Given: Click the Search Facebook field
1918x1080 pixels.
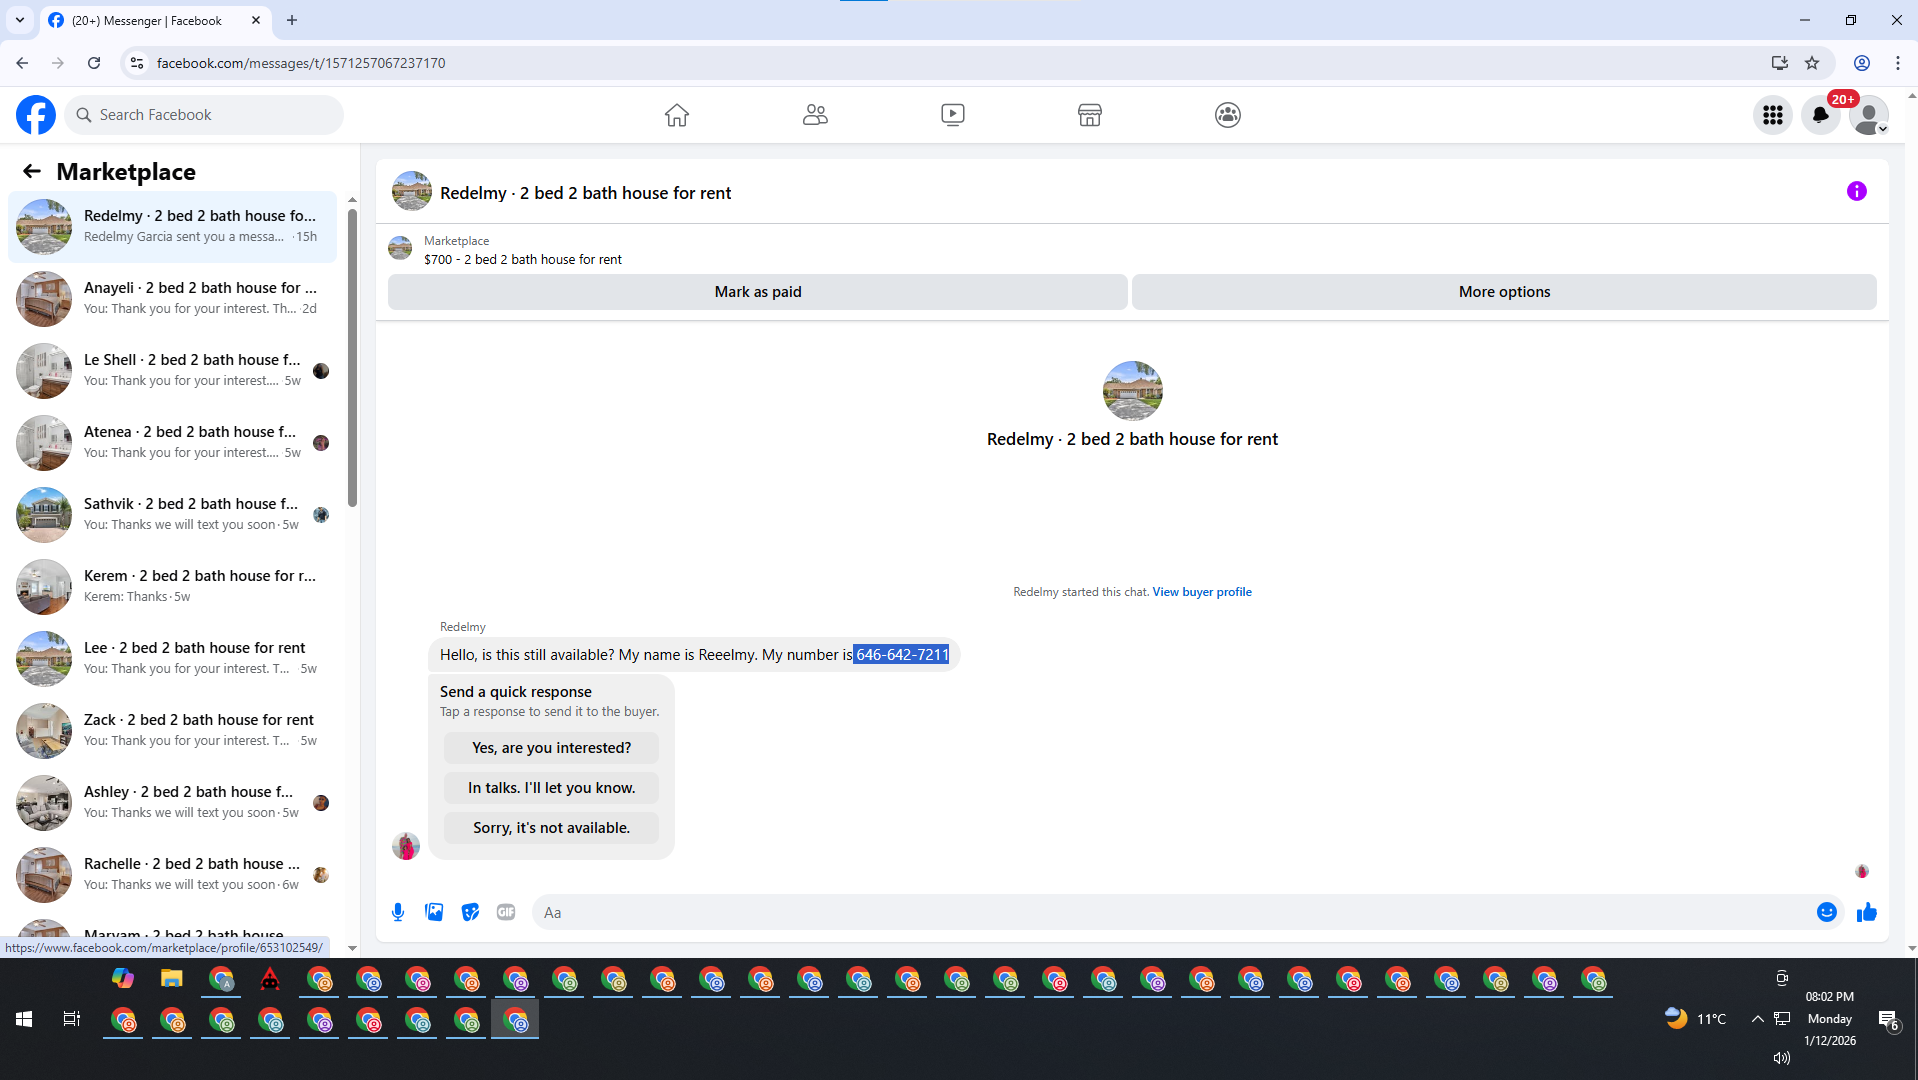Looking at the screenshot, I should click(x=205, y=115).
